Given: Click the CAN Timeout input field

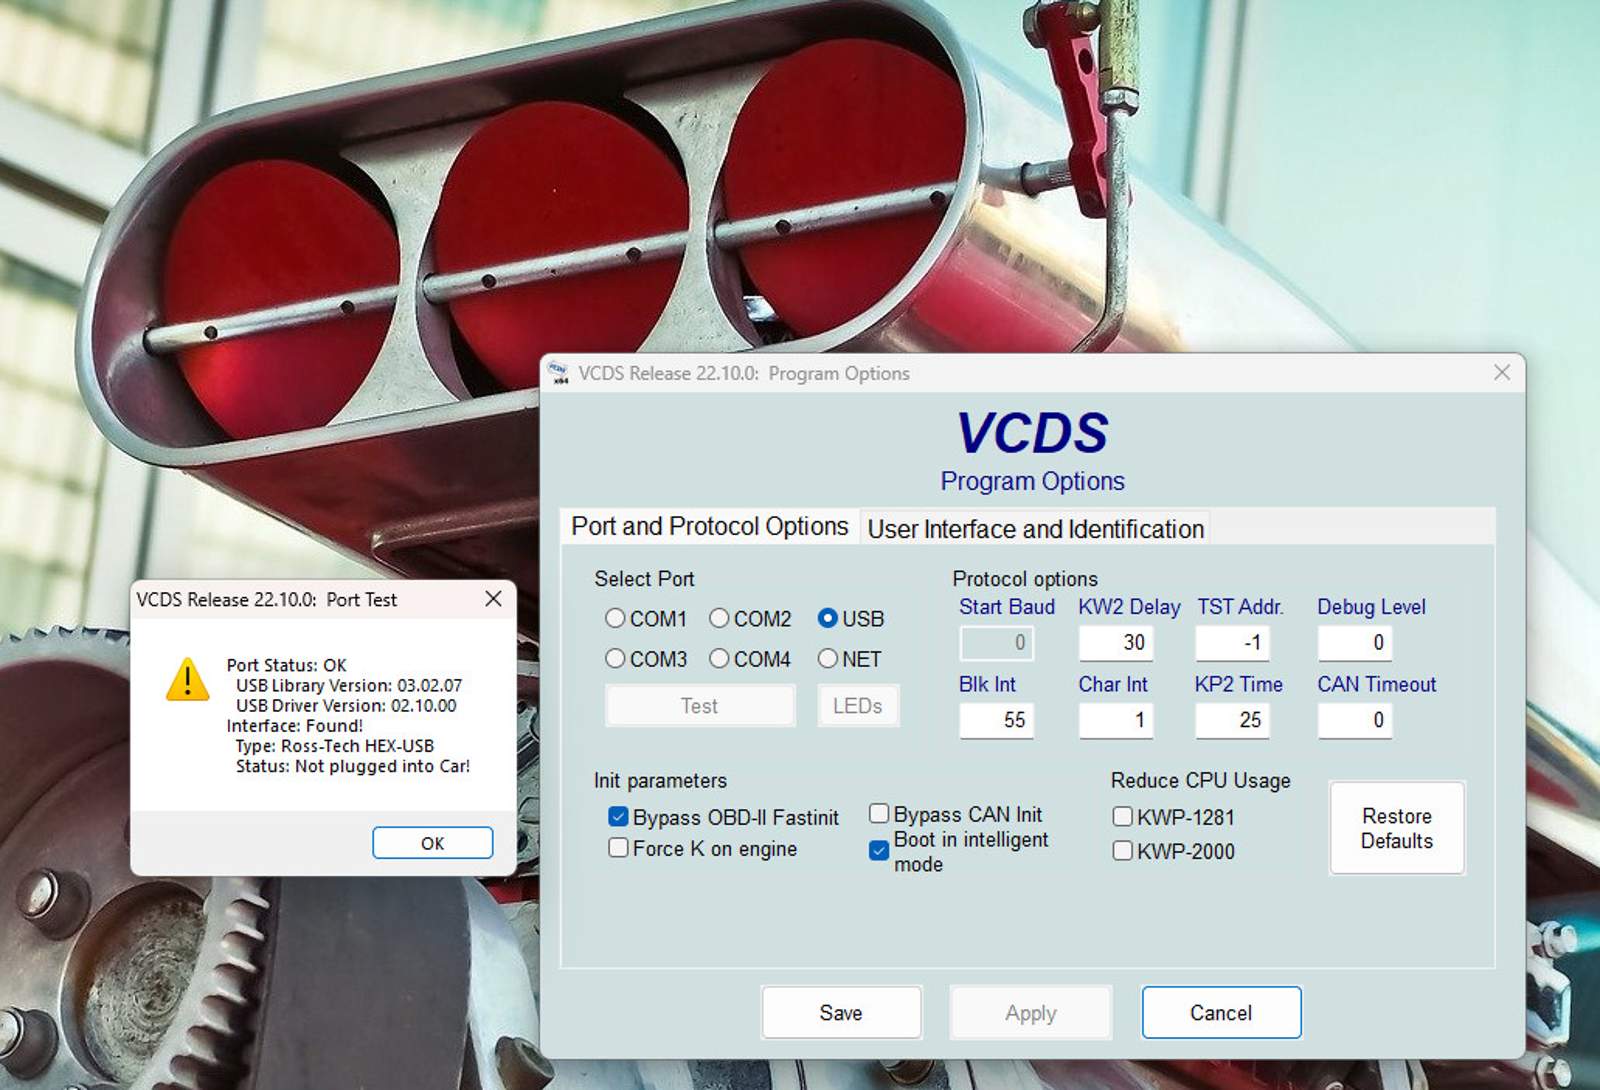Looking at the screenshot, I should (x=1355, y=719).
